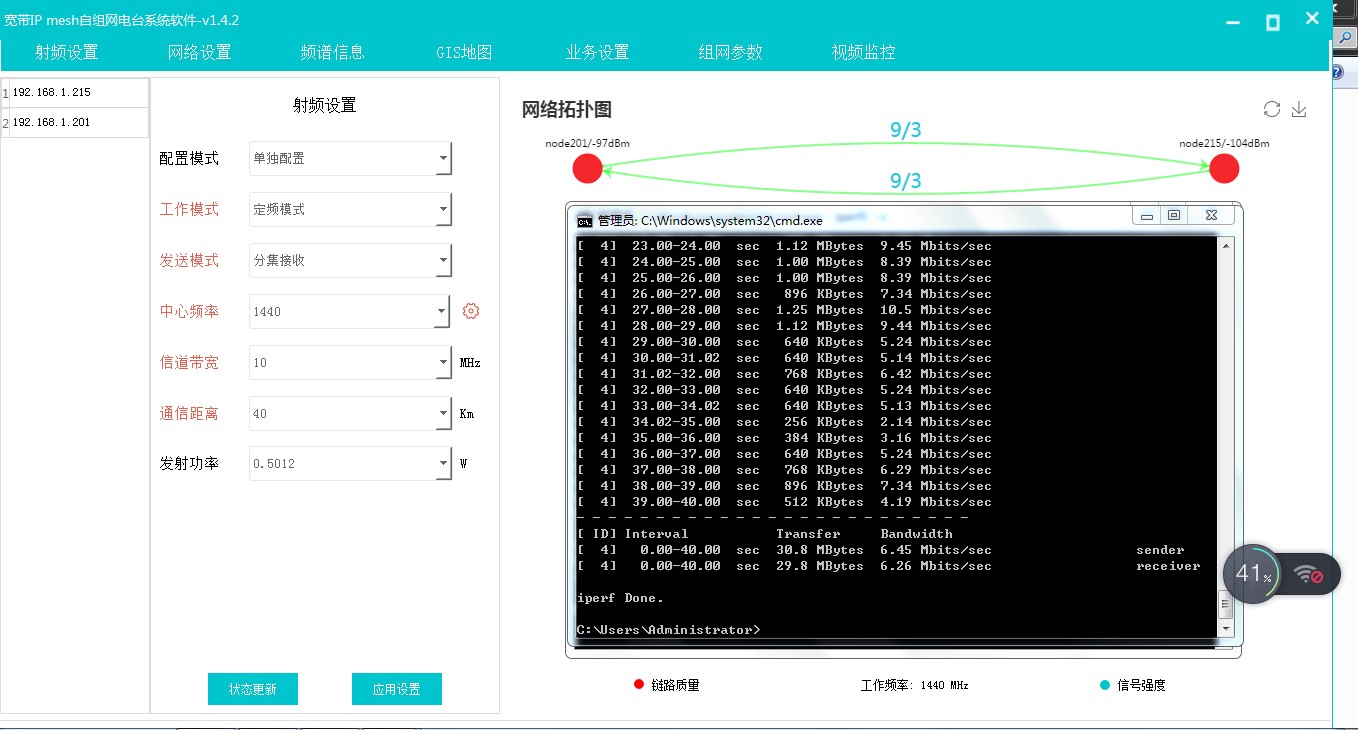Click the node201/-97dBm label
Viewport: 1358px width, 730px height.
[x=587, y=143]
